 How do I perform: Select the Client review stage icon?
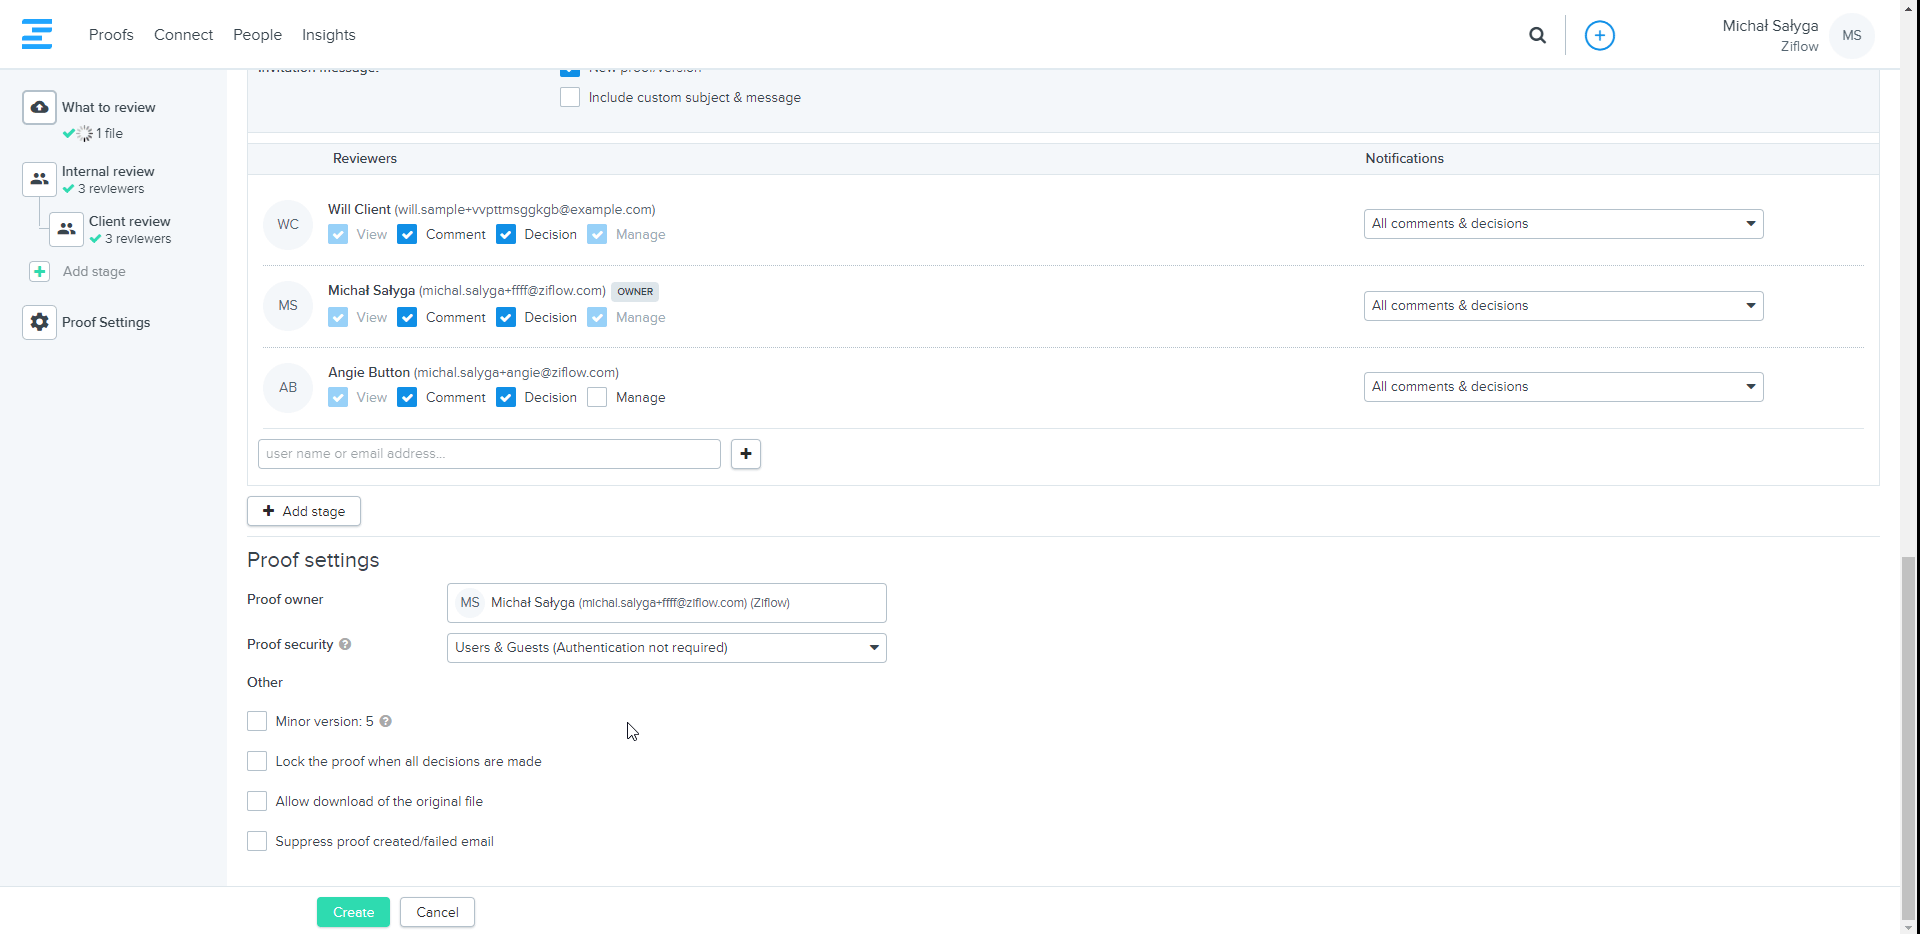point(66,229)
